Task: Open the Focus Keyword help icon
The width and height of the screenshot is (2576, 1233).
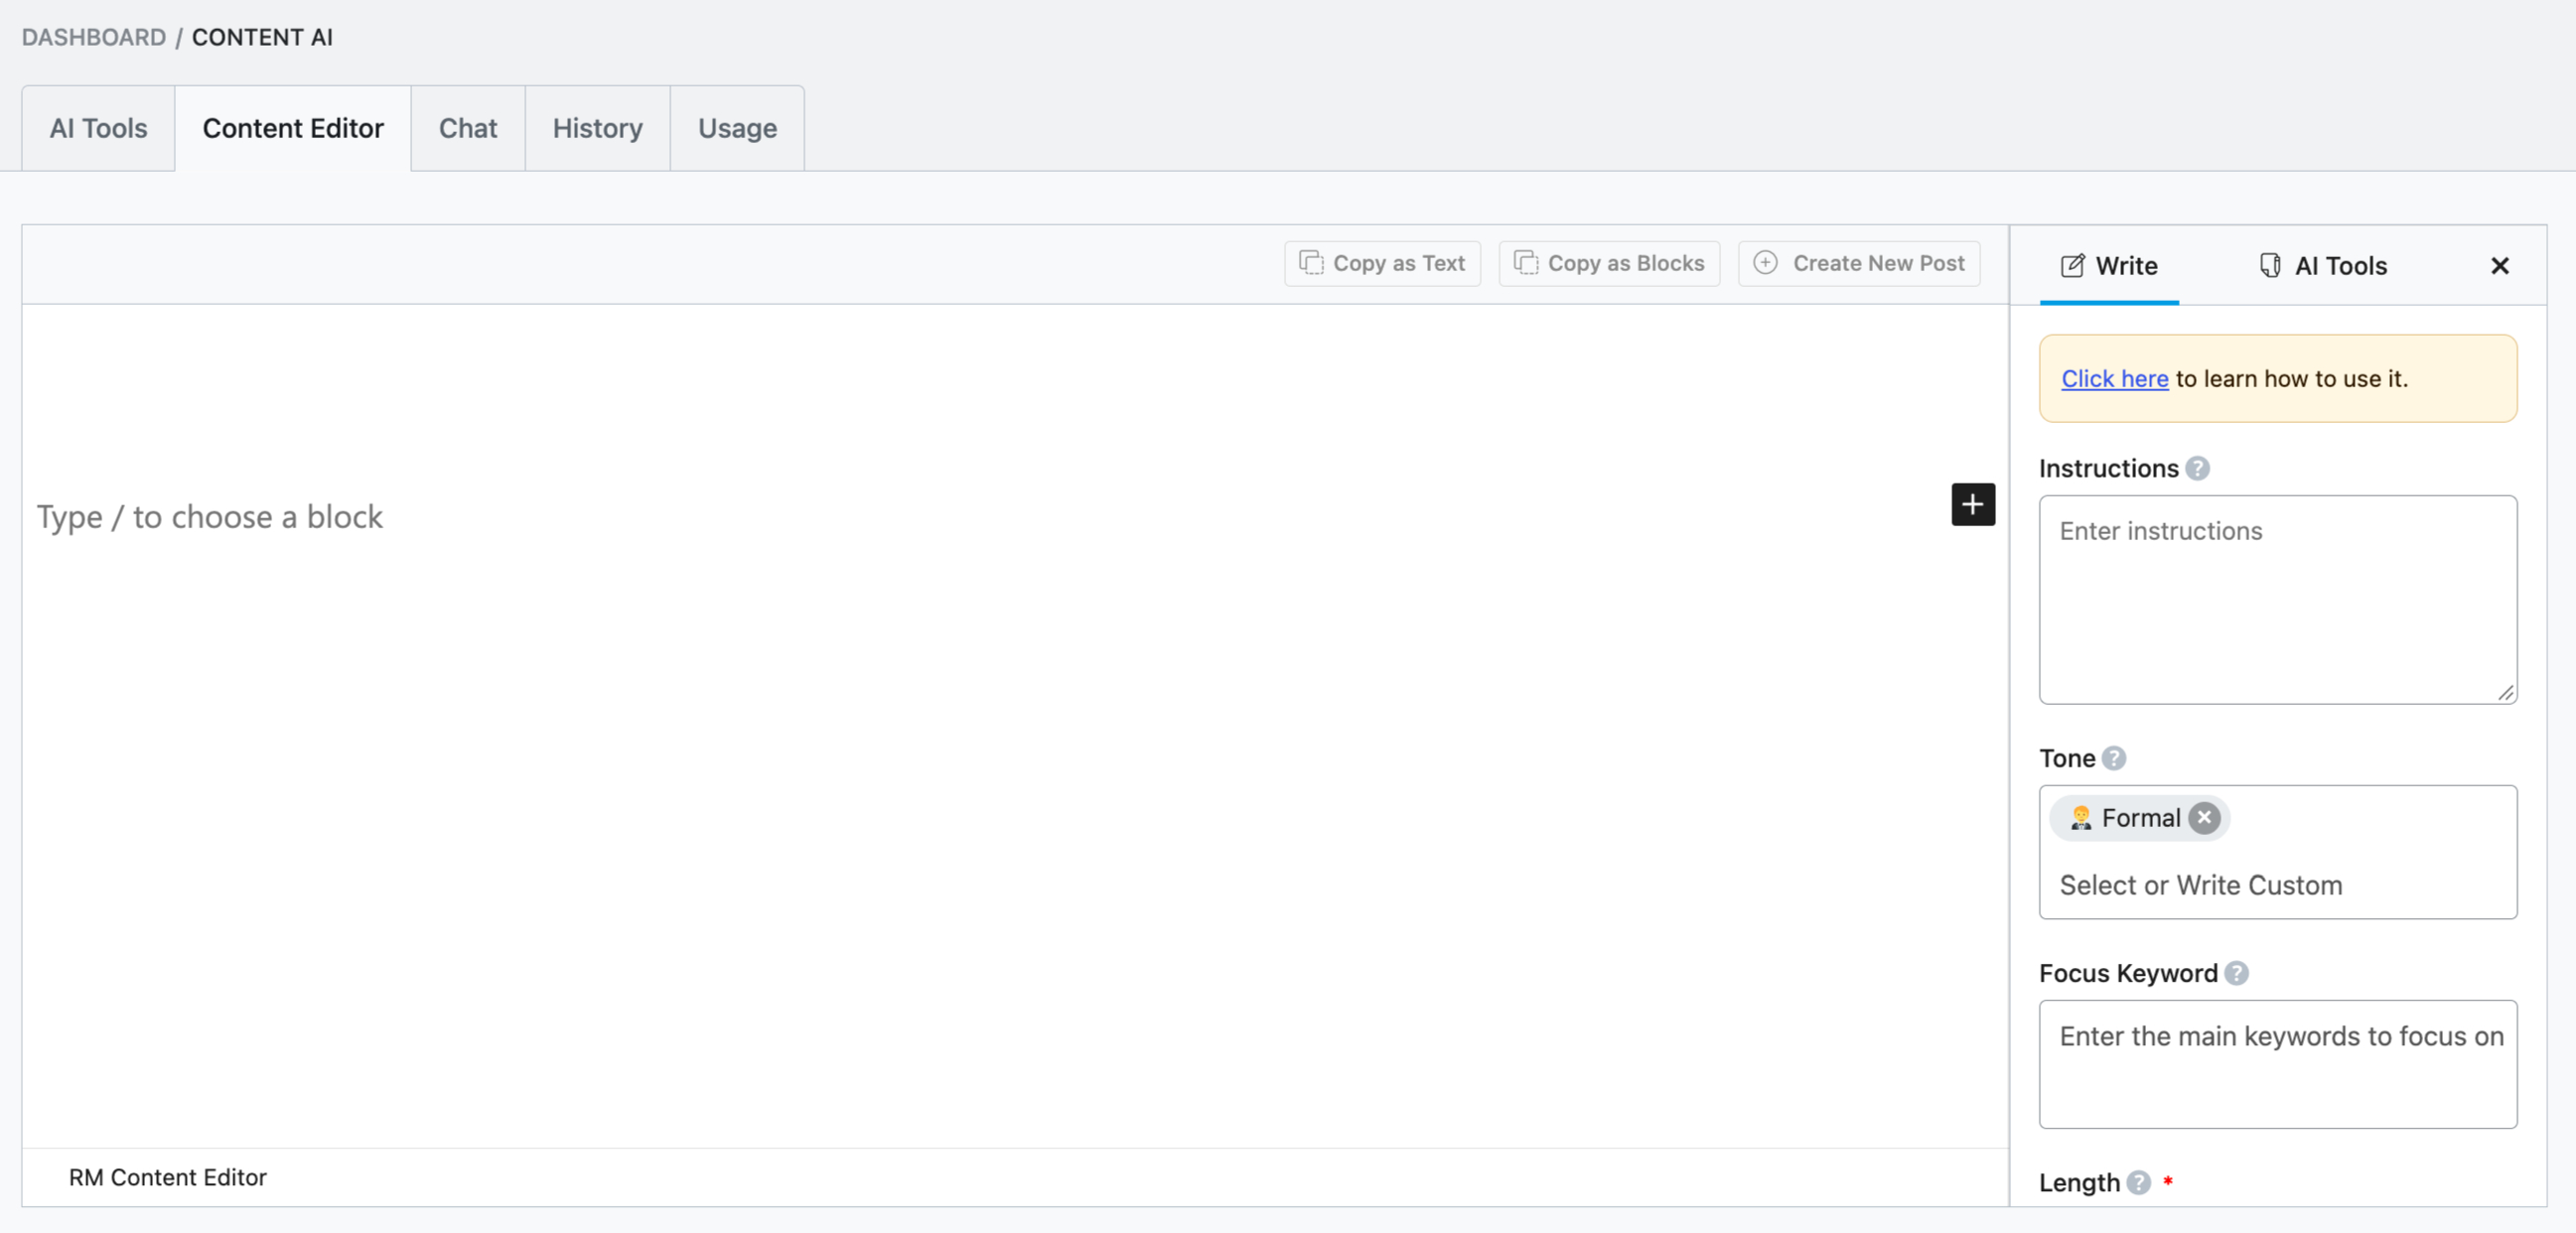Action: click(x=2236, y=973)
